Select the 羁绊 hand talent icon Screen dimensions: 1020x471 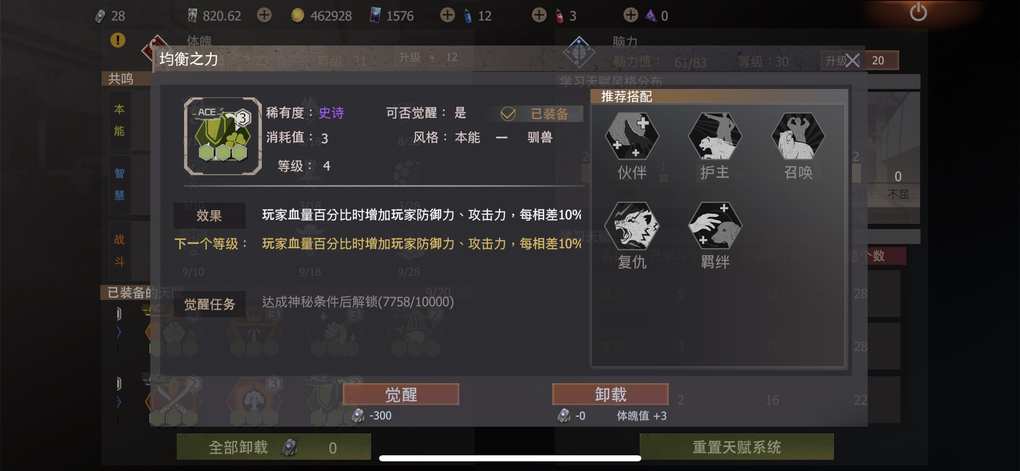[x=715, y=226]
